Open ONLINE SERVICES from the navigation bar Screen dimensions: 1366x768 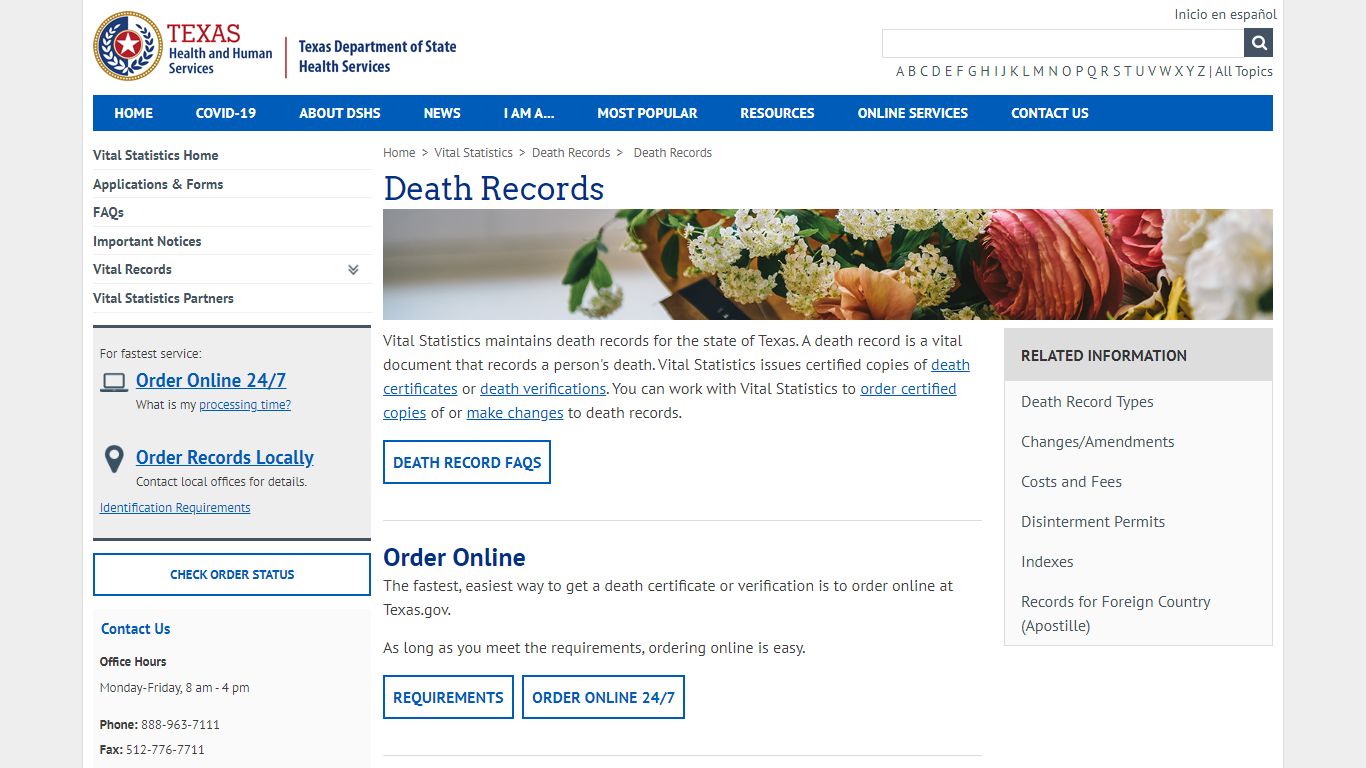912,113
